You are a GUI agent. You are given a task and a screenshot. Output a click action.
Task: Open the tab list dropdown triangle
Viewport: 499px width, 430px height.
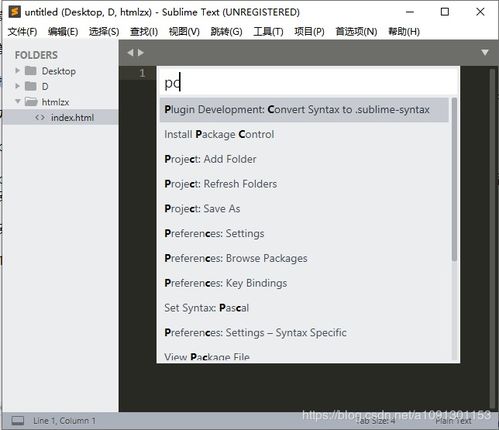pyautogui.click(x=485, y=52)
